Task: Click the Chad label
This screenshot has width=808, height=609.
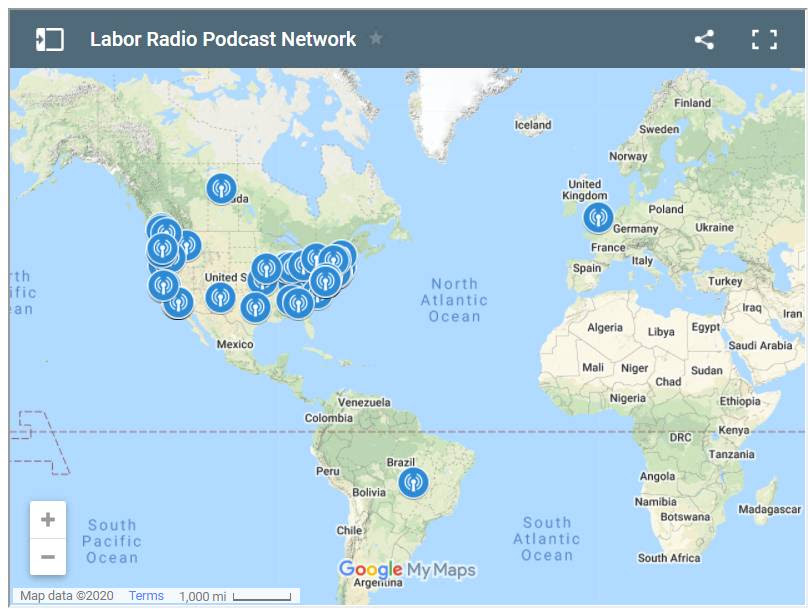Action: click(x=668, y=382)
